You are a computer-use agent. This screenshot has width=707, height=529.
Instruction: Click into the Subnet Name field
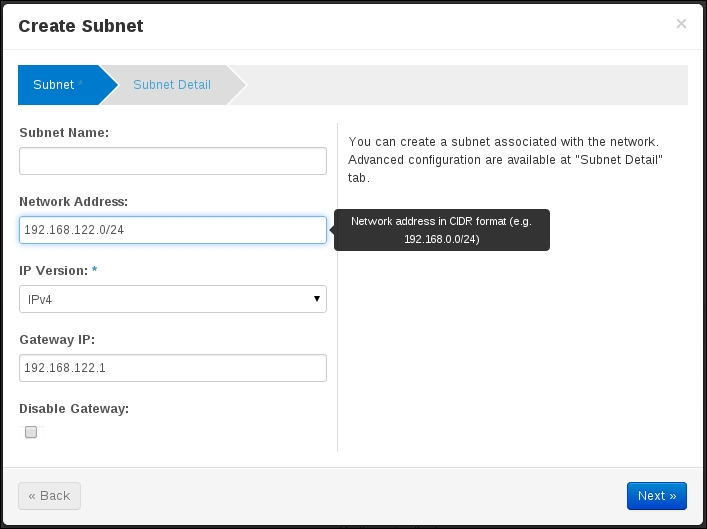173,161
